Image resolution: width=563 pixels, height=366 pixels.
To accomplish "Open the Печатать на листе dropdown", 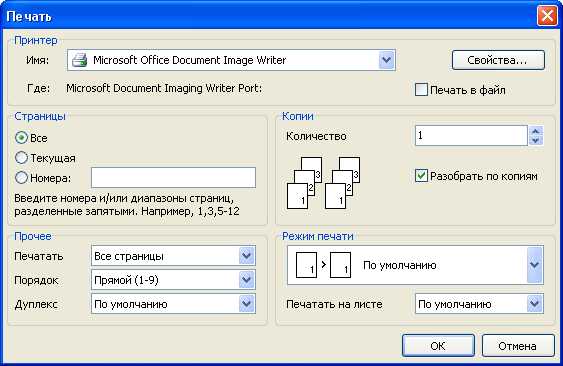I will 535,304.
